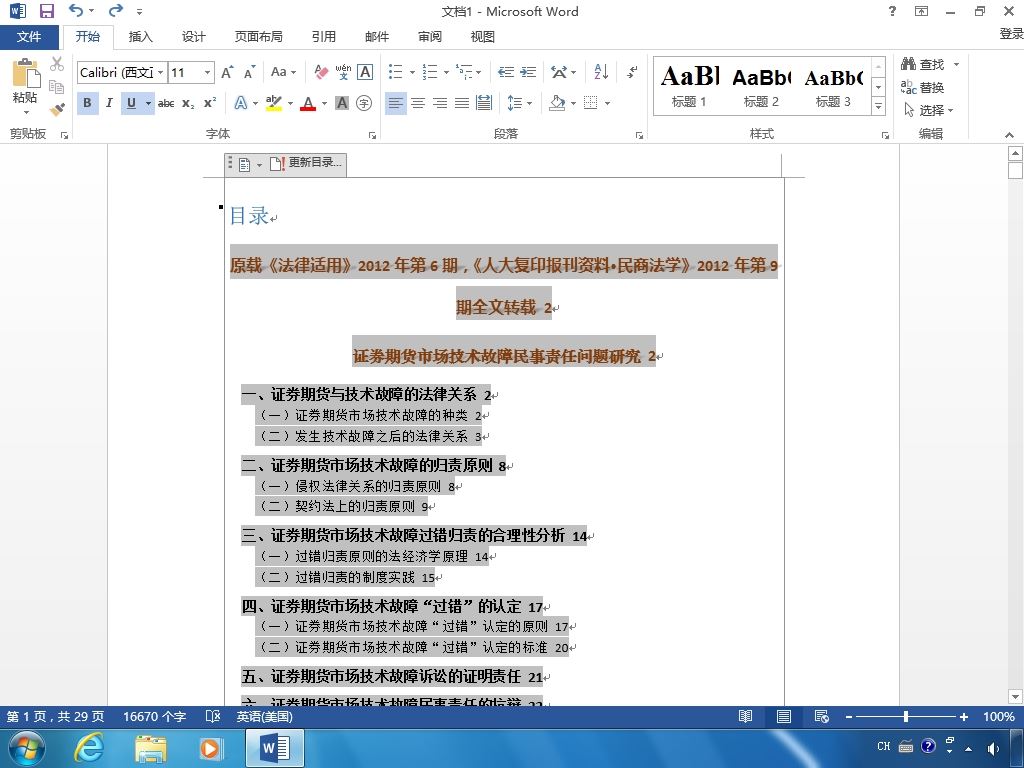This screenshot has height=768, width=1024.
Task: Switch to Print Layout view
Action: click(x=784, y=716)
